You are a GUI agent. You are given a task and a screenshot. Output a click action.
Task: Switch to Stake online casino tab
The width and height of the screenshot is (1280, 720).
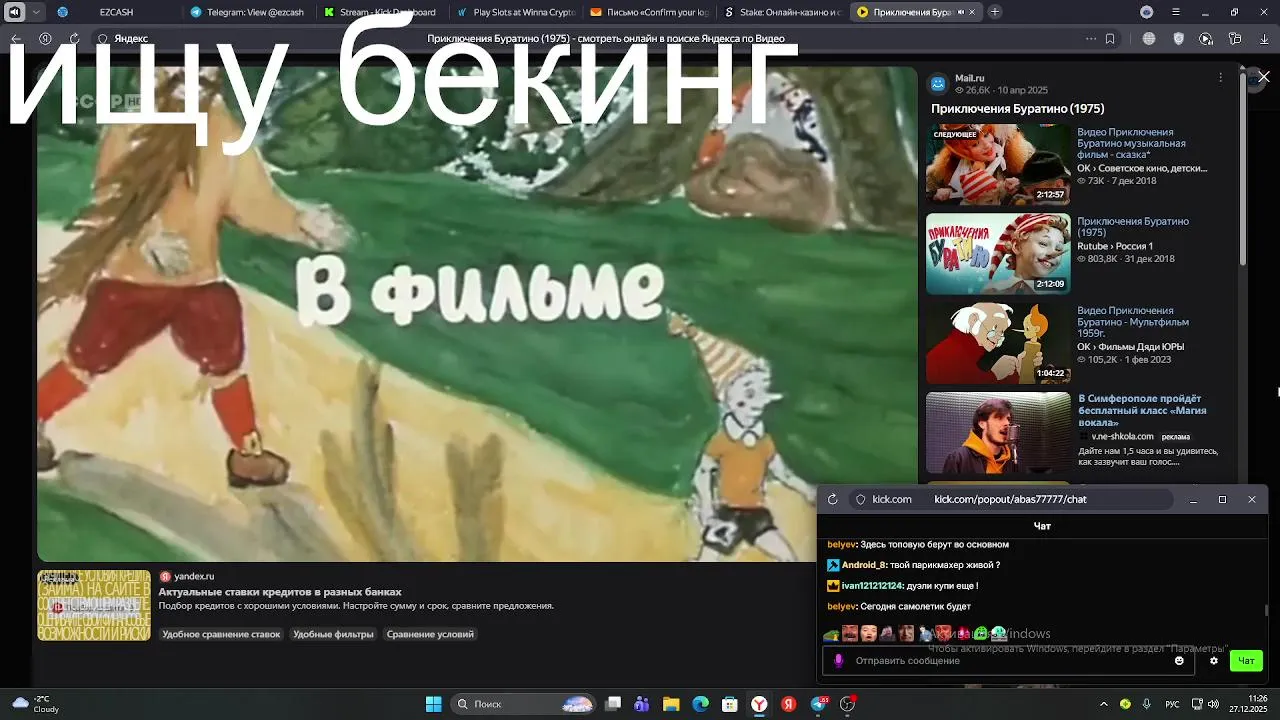click(x=782, y=12)
